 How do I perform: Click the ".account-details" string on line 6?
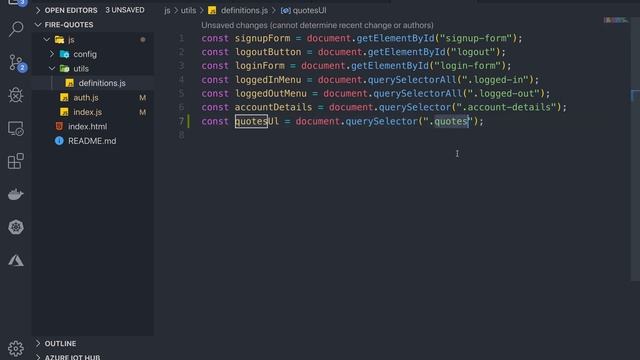506,107
